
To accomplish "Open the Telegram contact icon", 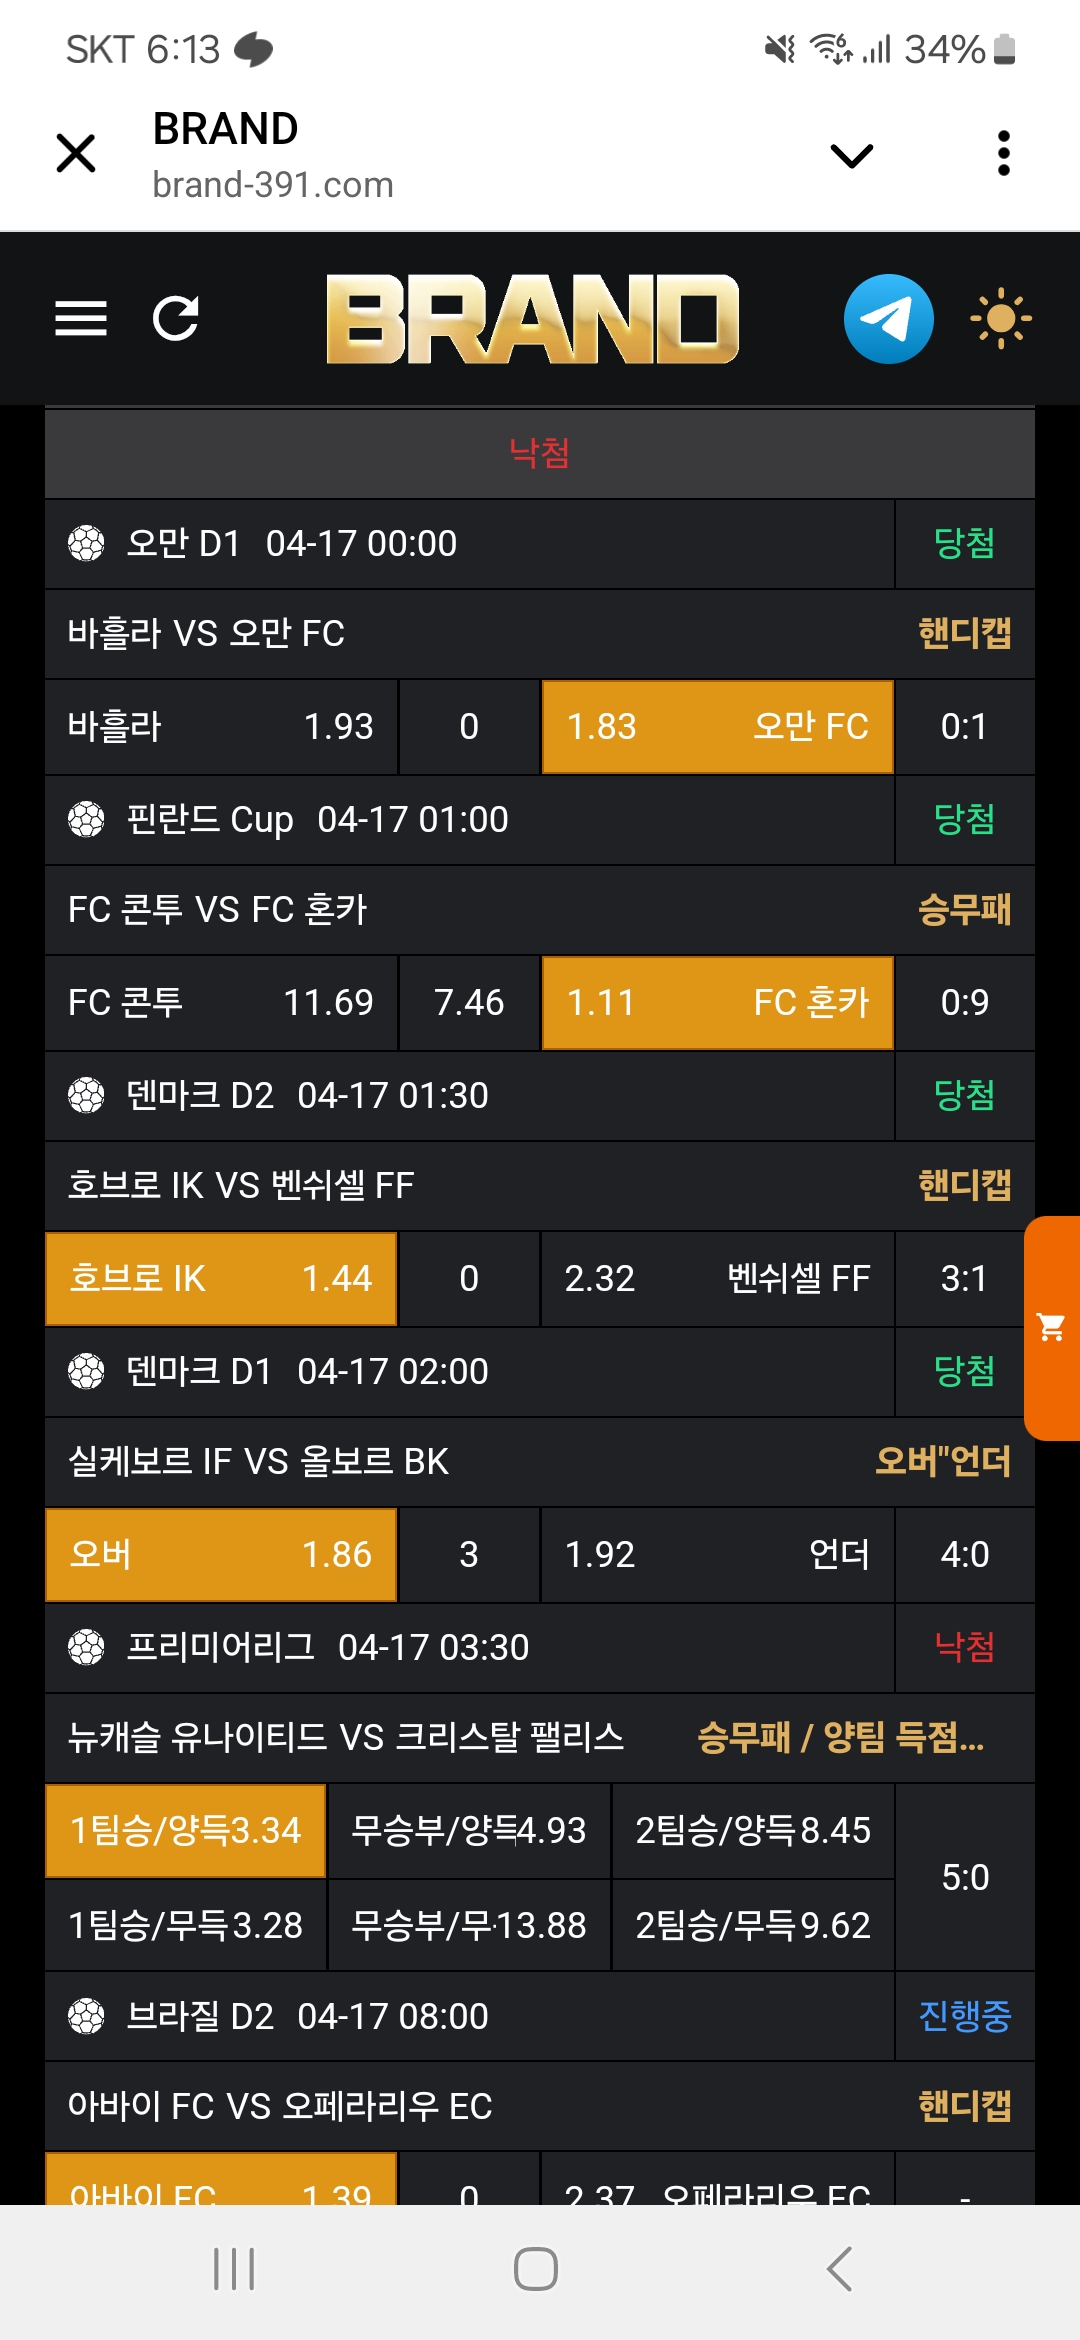I will pyautogui.click(x=888, y=319).
